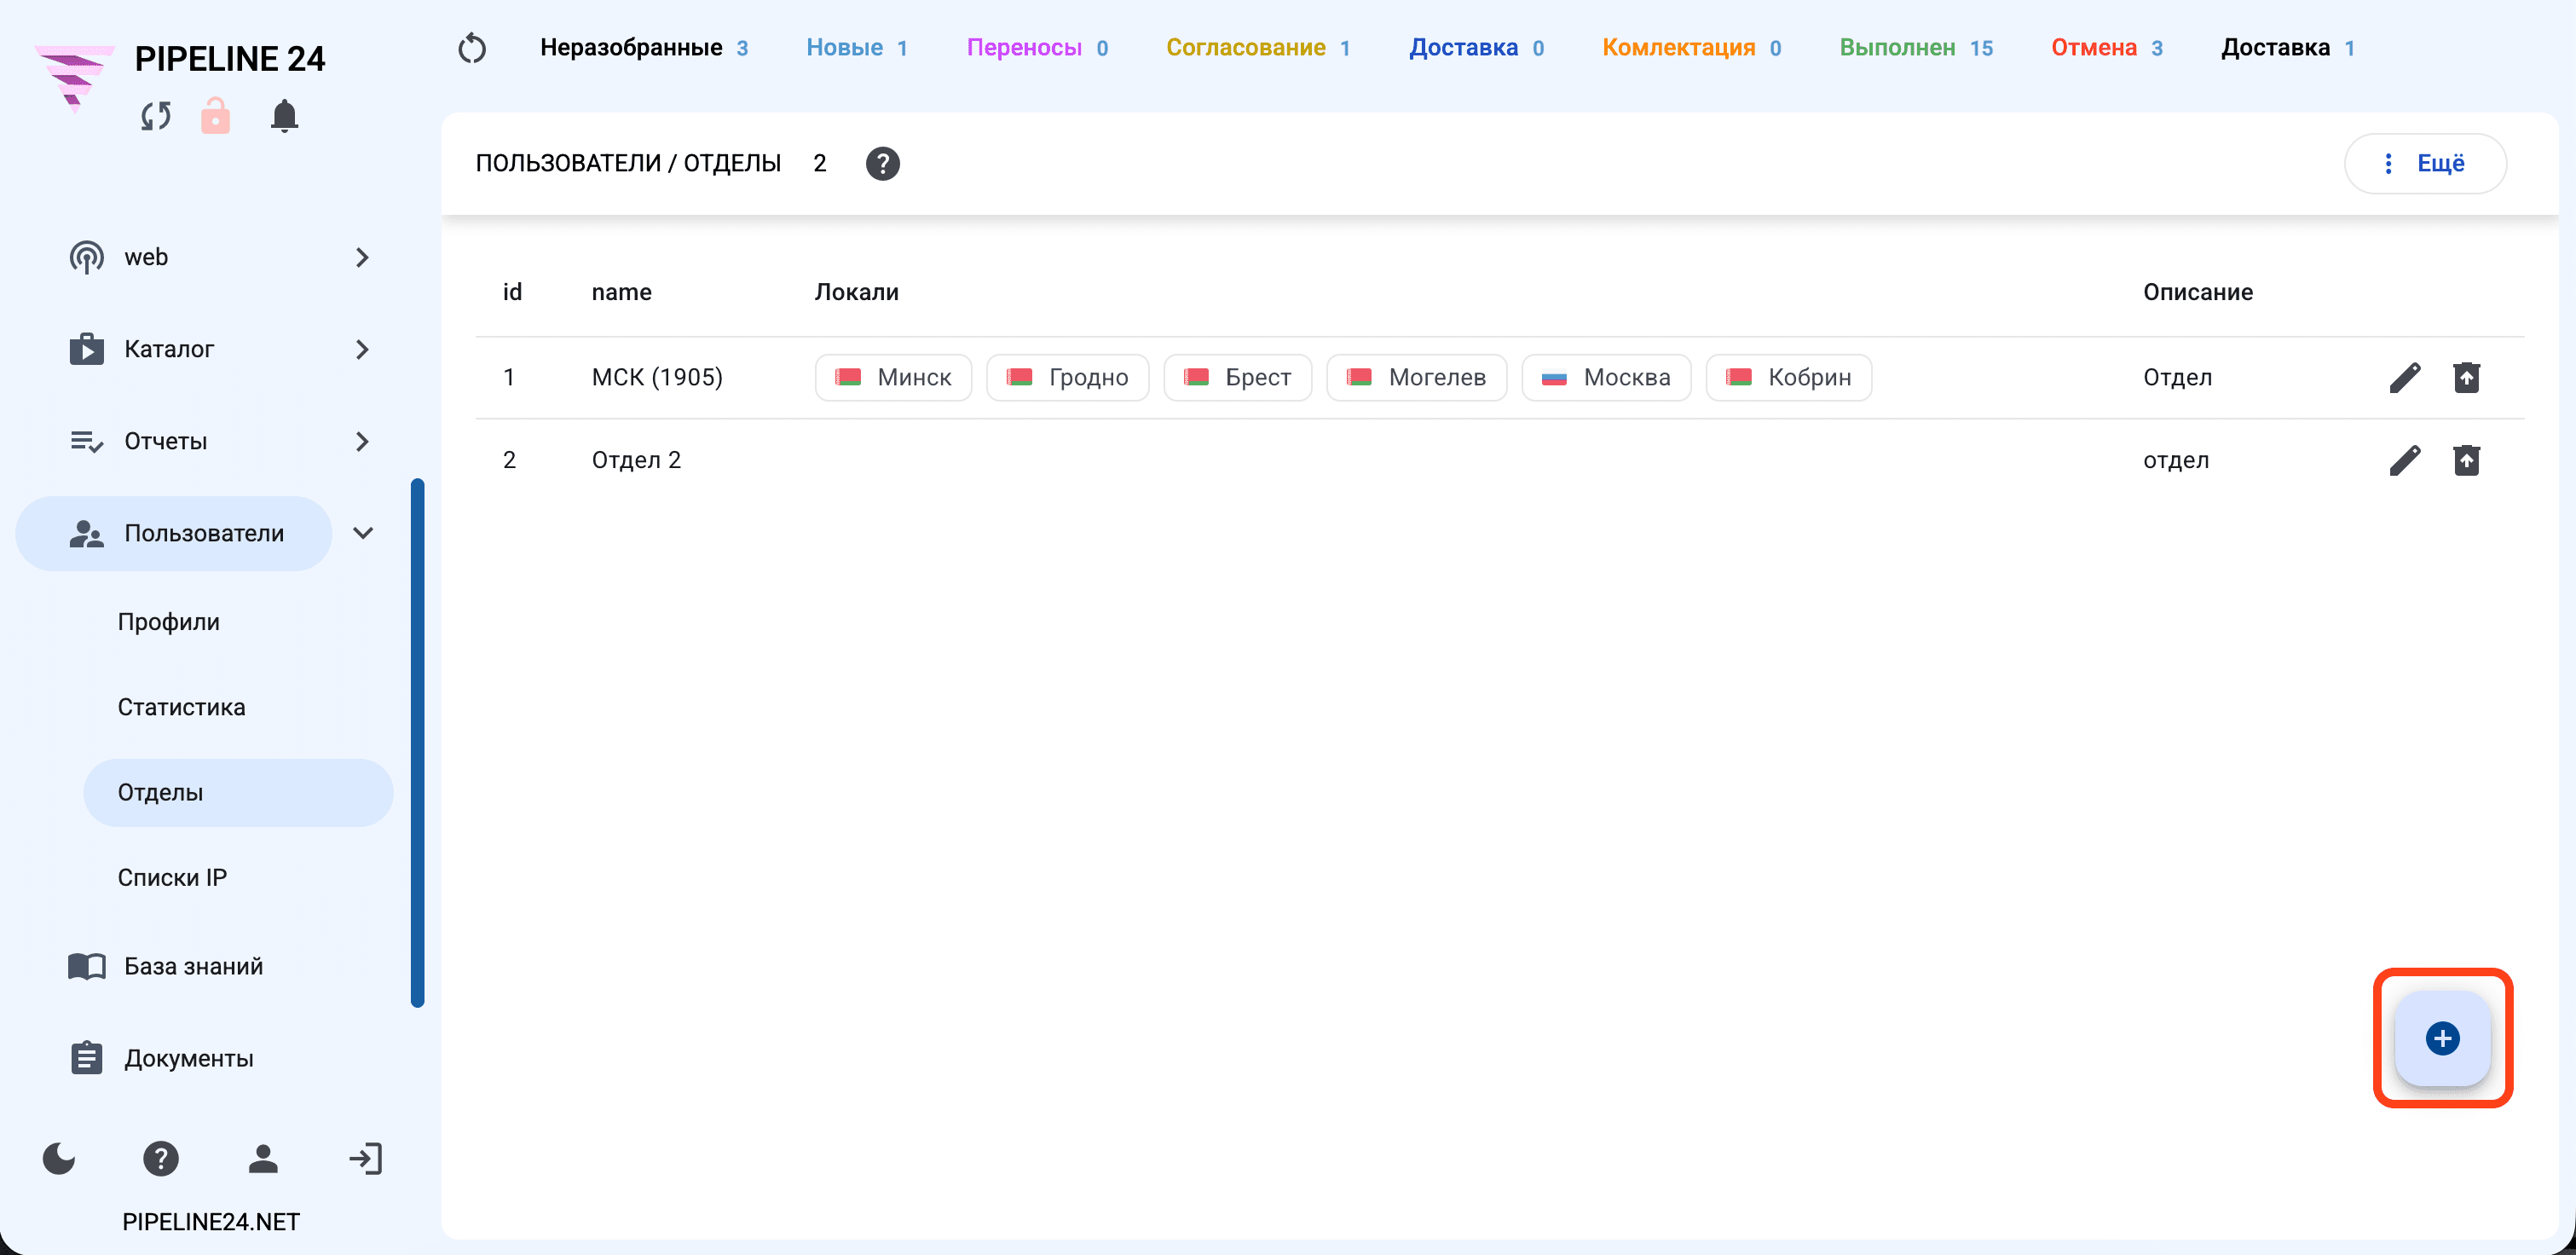Click the help question mark next to ОТДЕЛЫ
The height and width of the screenshot is (1255, 2576).
point(882,163)
